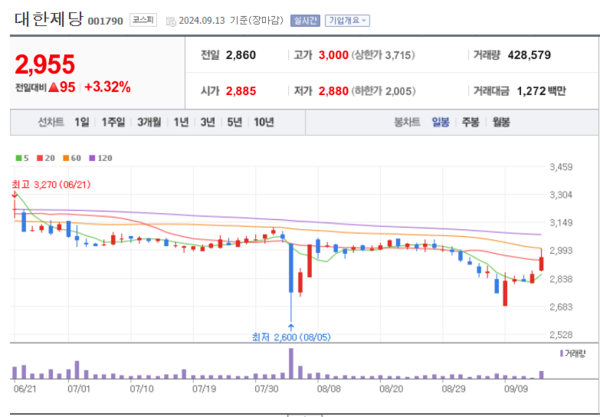Open the 기업개요 dropdown

pyautogui.click(x=347, y=20)
